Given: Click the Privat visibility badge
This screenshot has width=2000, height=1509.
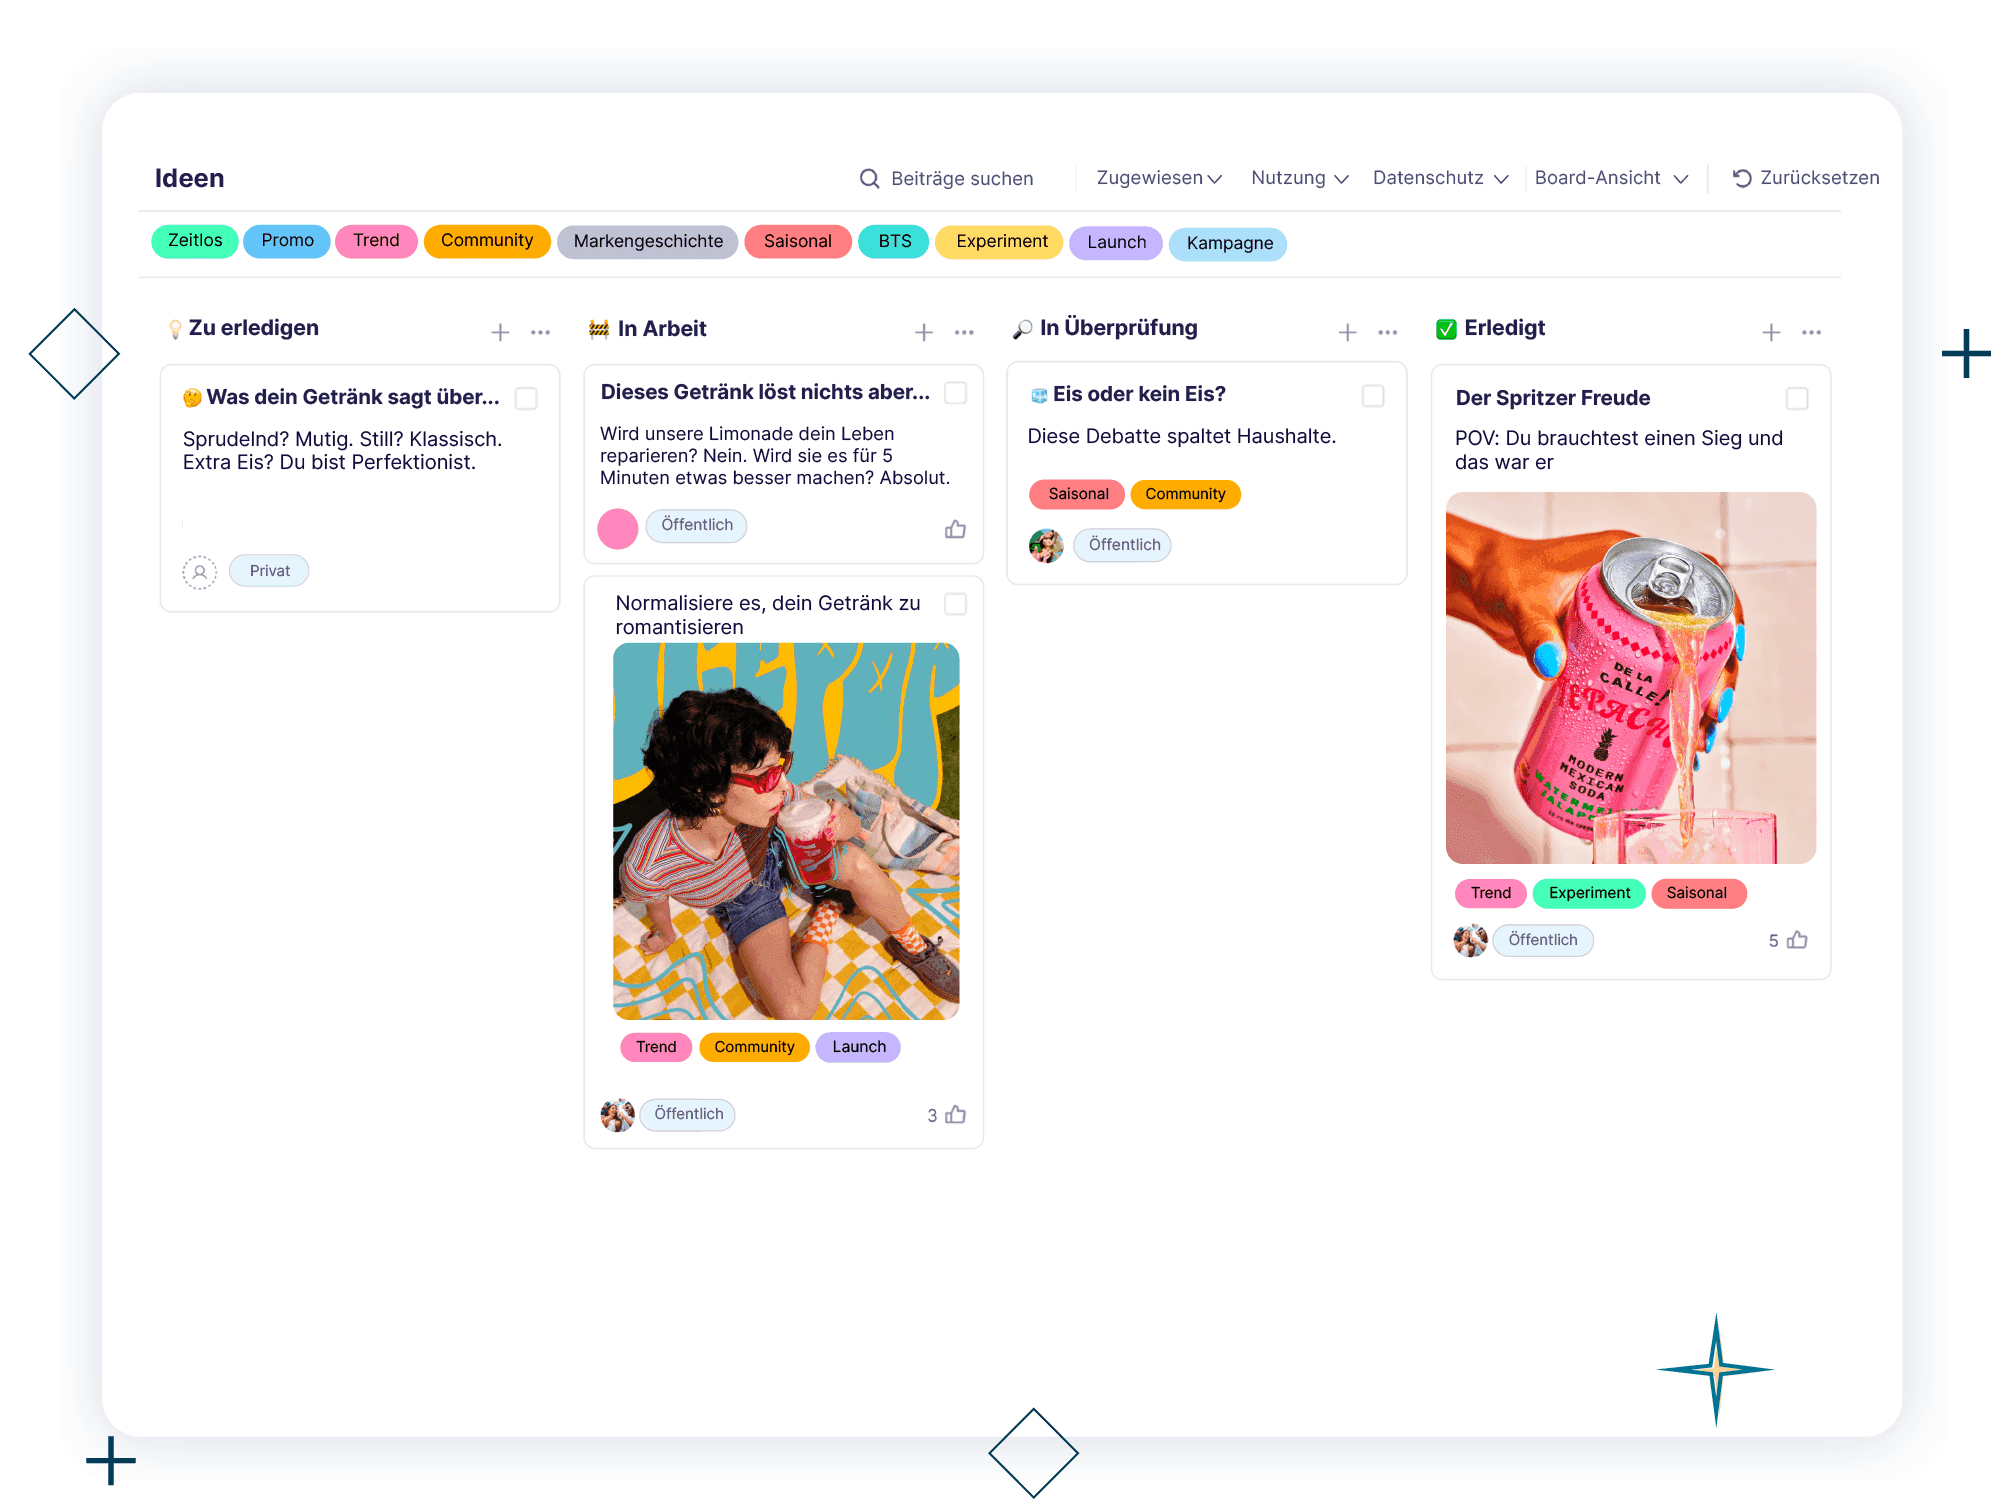Looking at the screenshot, I should click(269, 571).
